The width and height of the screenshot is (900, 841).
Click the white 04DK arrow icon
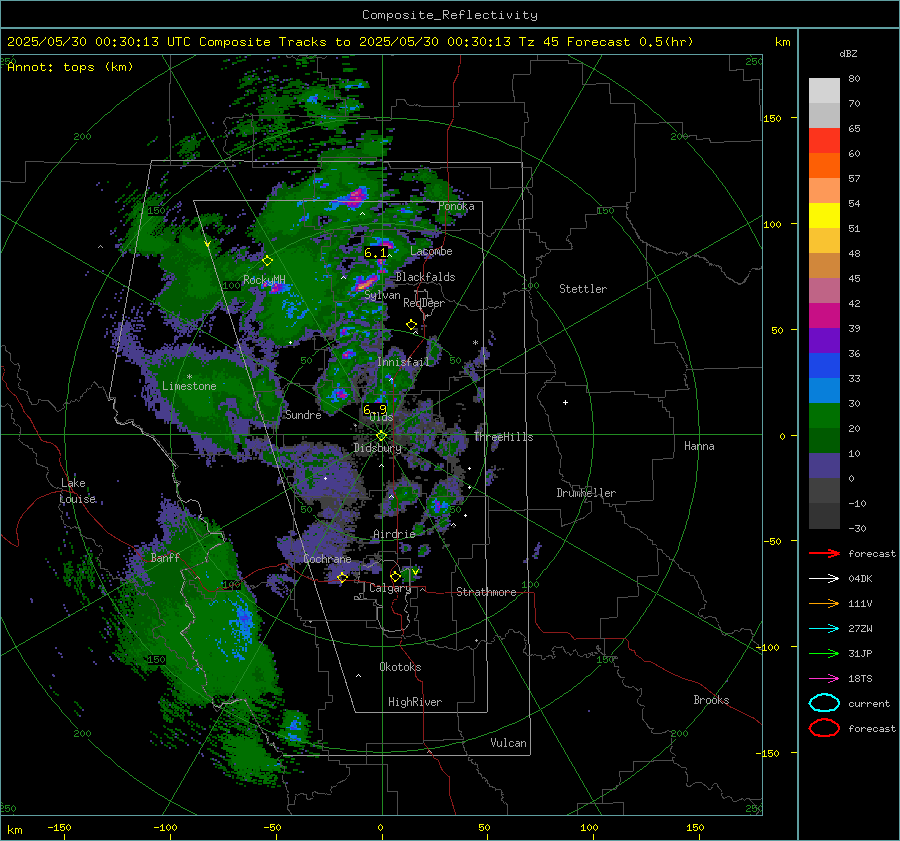click(824, 579)
